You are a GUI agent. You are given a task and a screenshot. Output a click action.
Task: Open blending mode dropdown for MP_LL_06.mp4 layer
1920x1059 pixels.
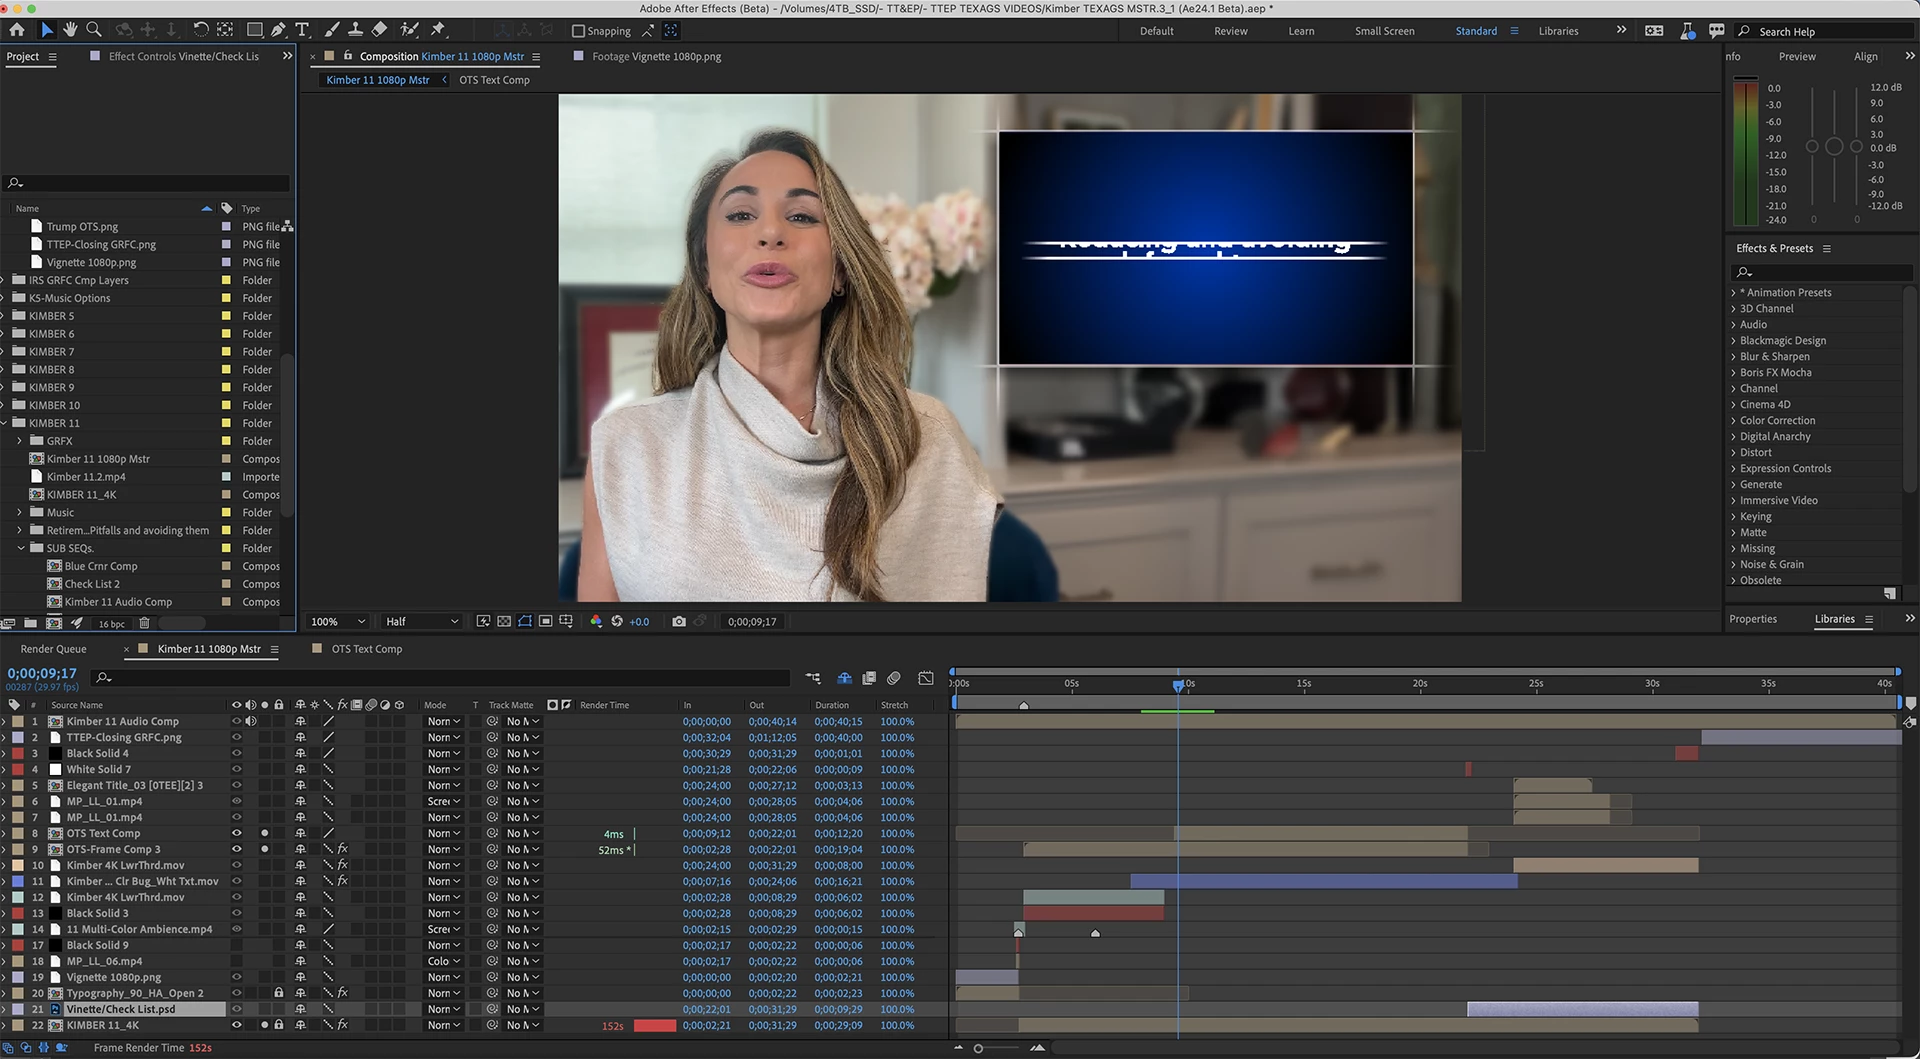click(444, 961)
